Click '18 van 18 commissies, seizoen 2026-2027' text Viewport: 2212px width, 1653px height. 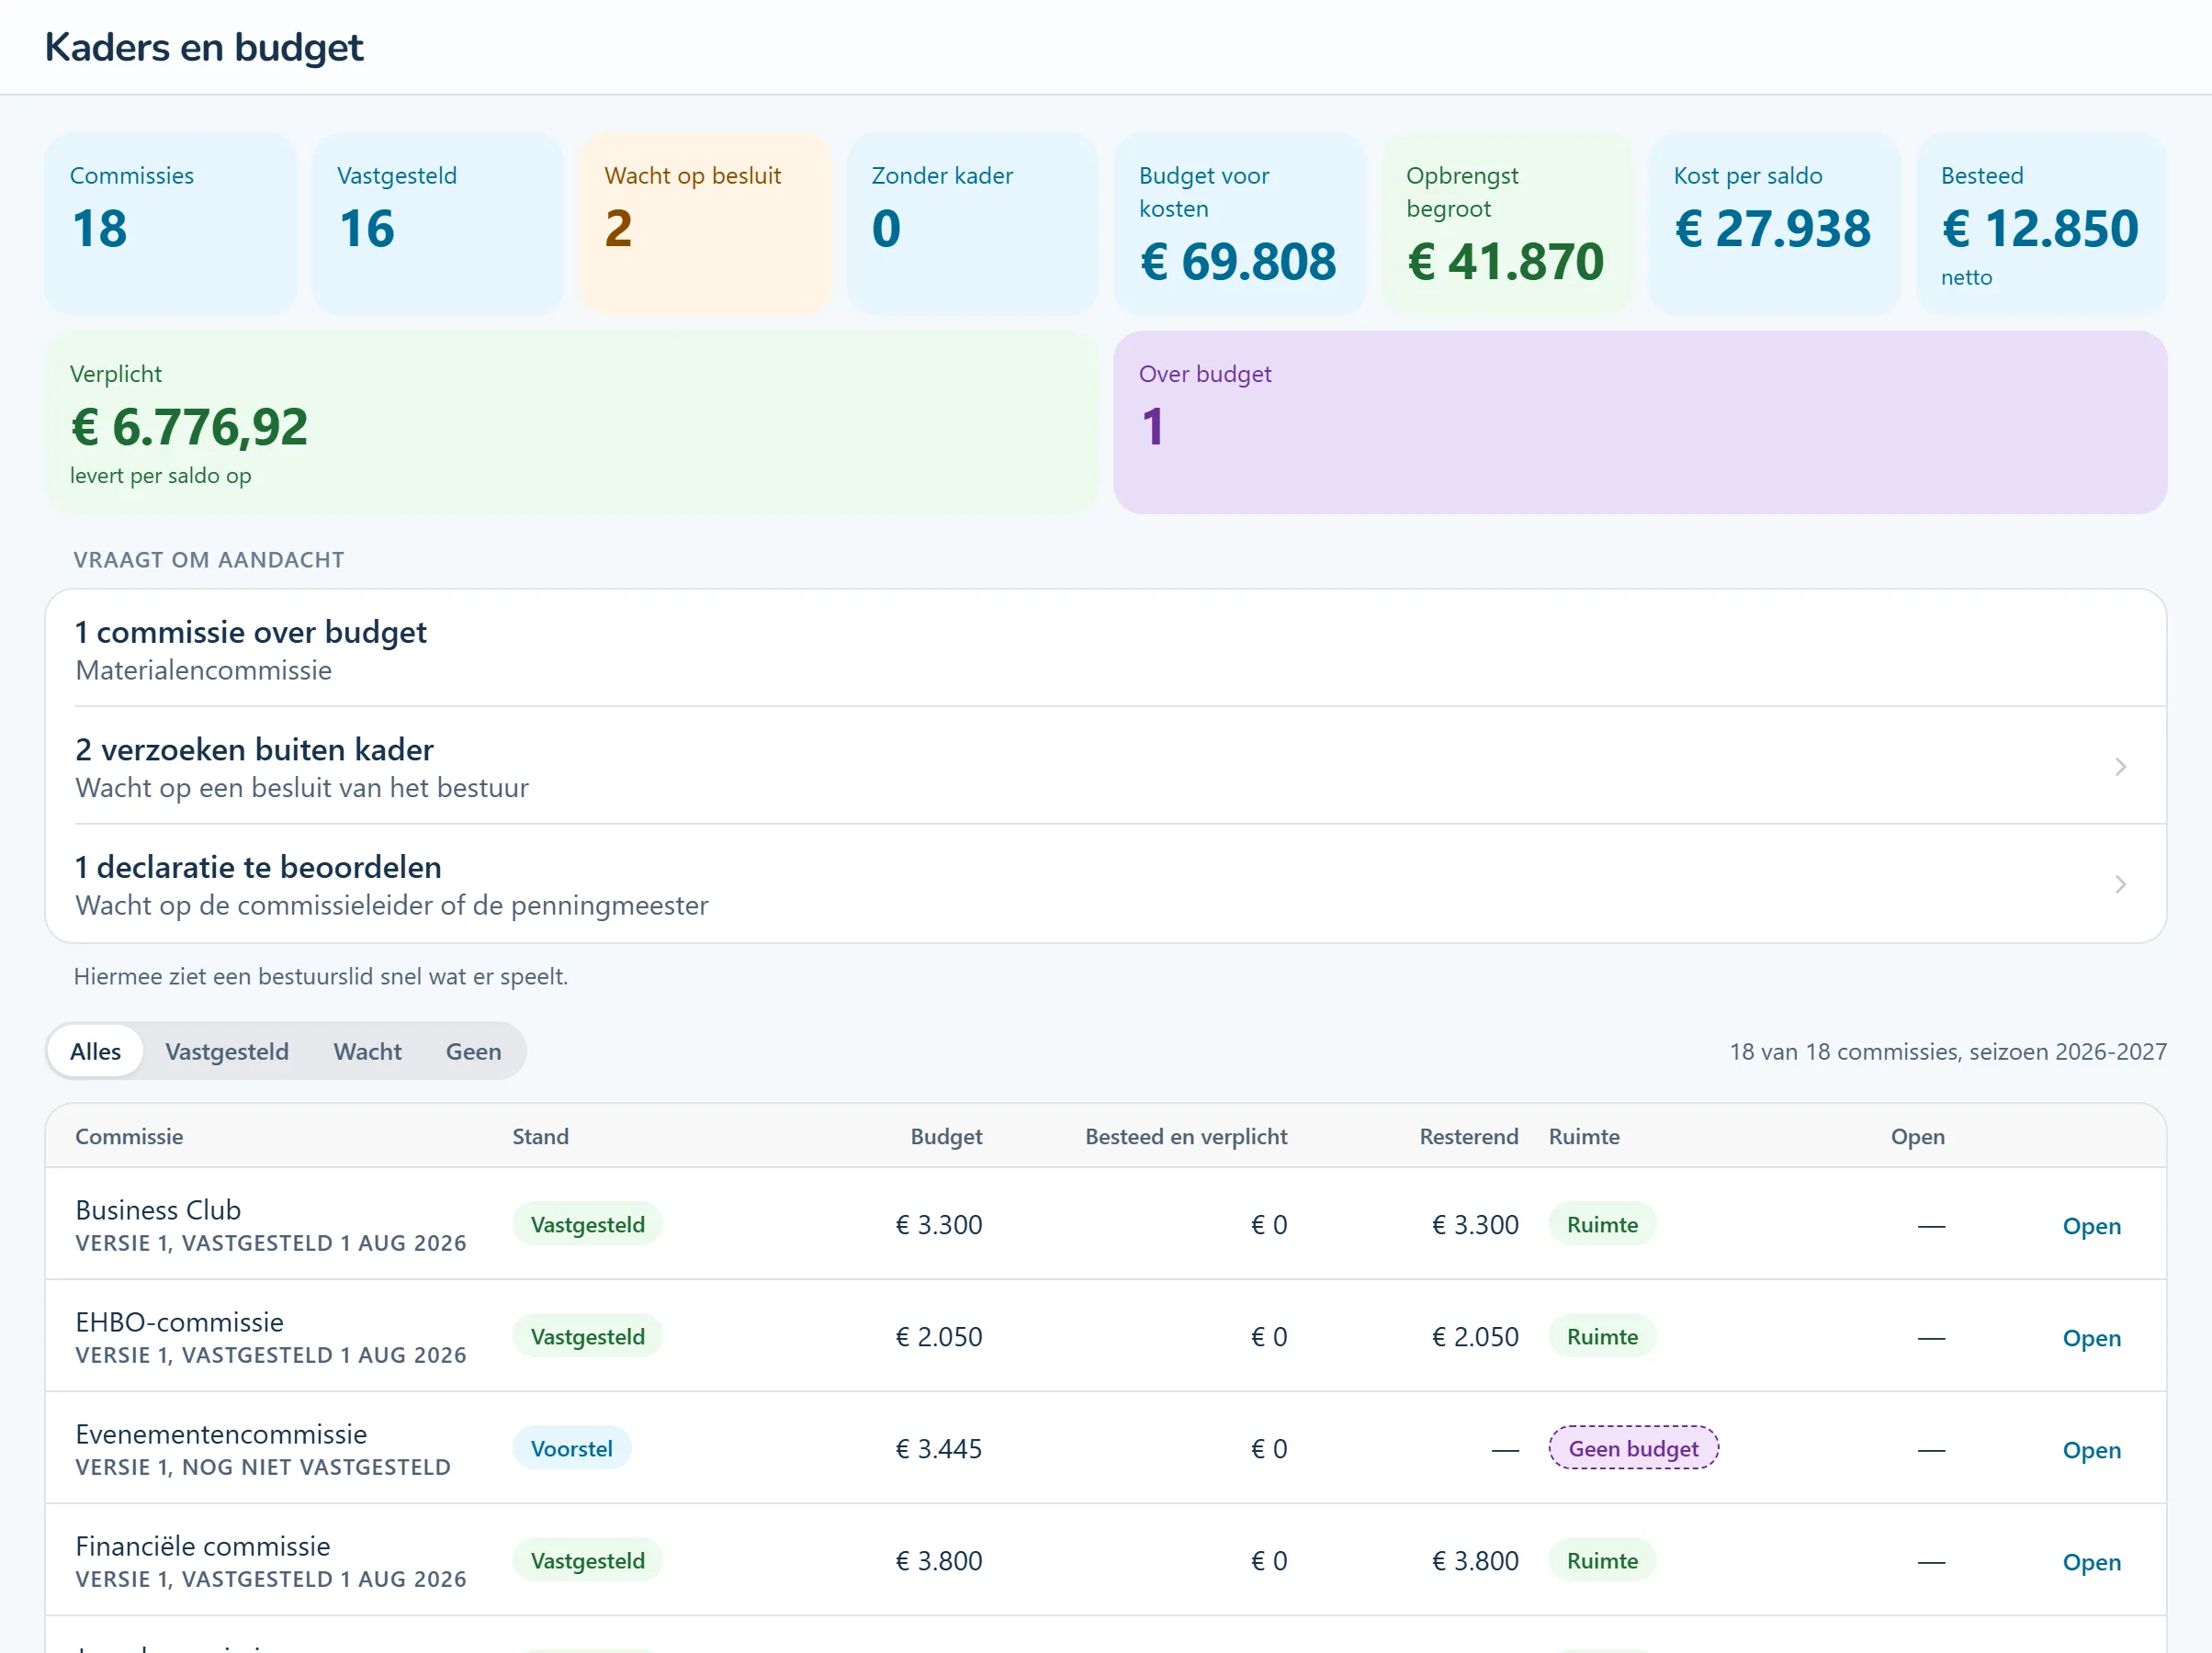point(1948,1051)
